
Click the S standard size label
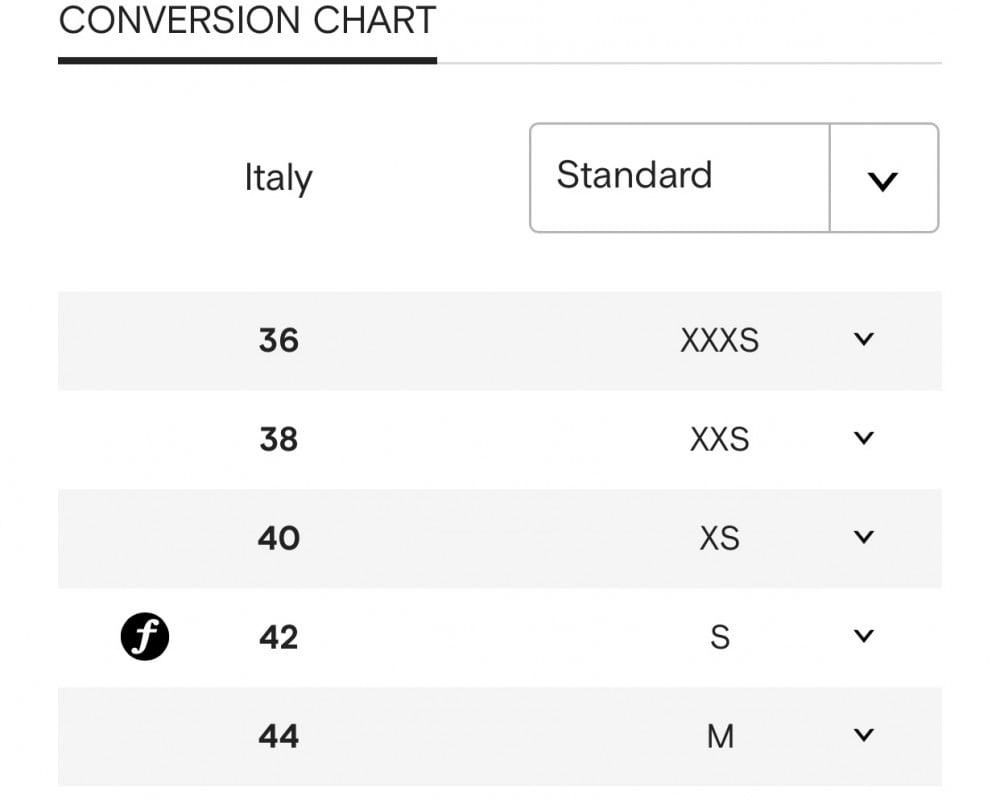point(720,636)
